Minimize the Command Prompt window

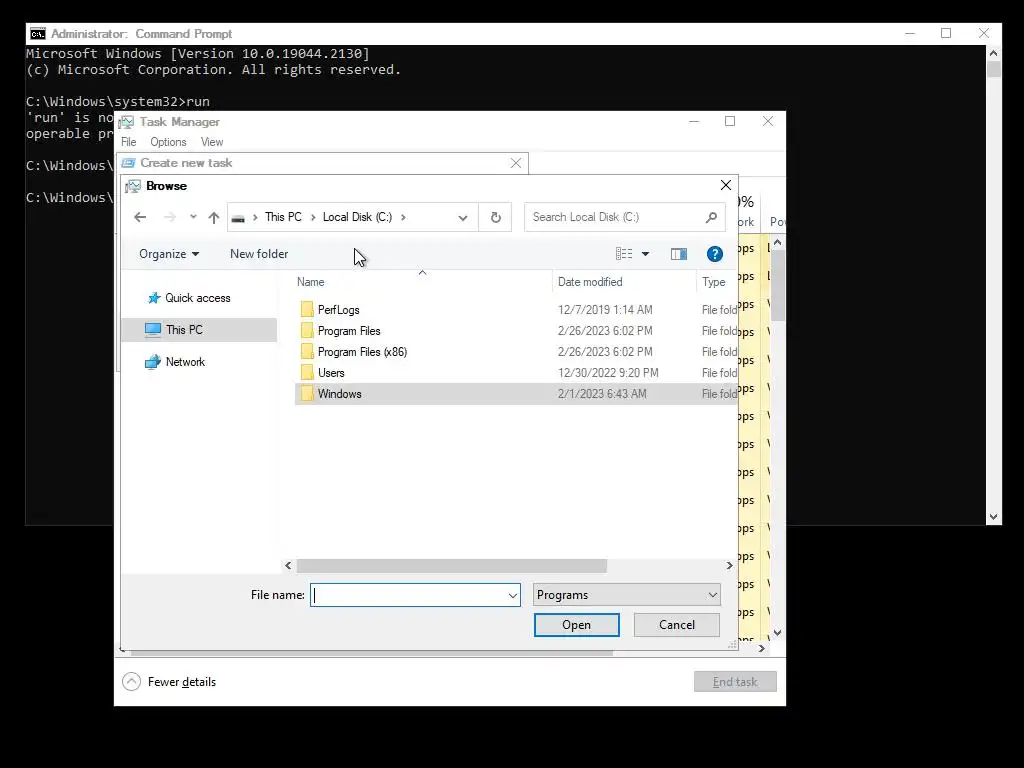tap(910, 33)
